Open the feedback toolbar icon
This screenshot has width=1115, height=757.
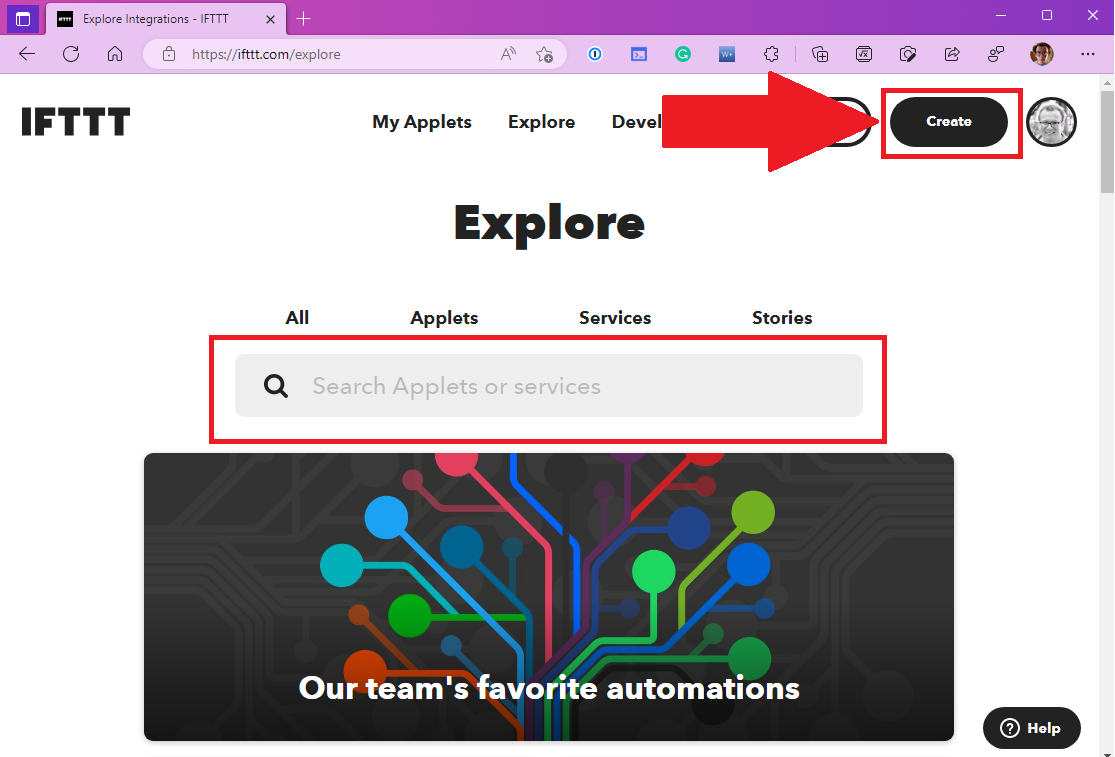point(996,54)
